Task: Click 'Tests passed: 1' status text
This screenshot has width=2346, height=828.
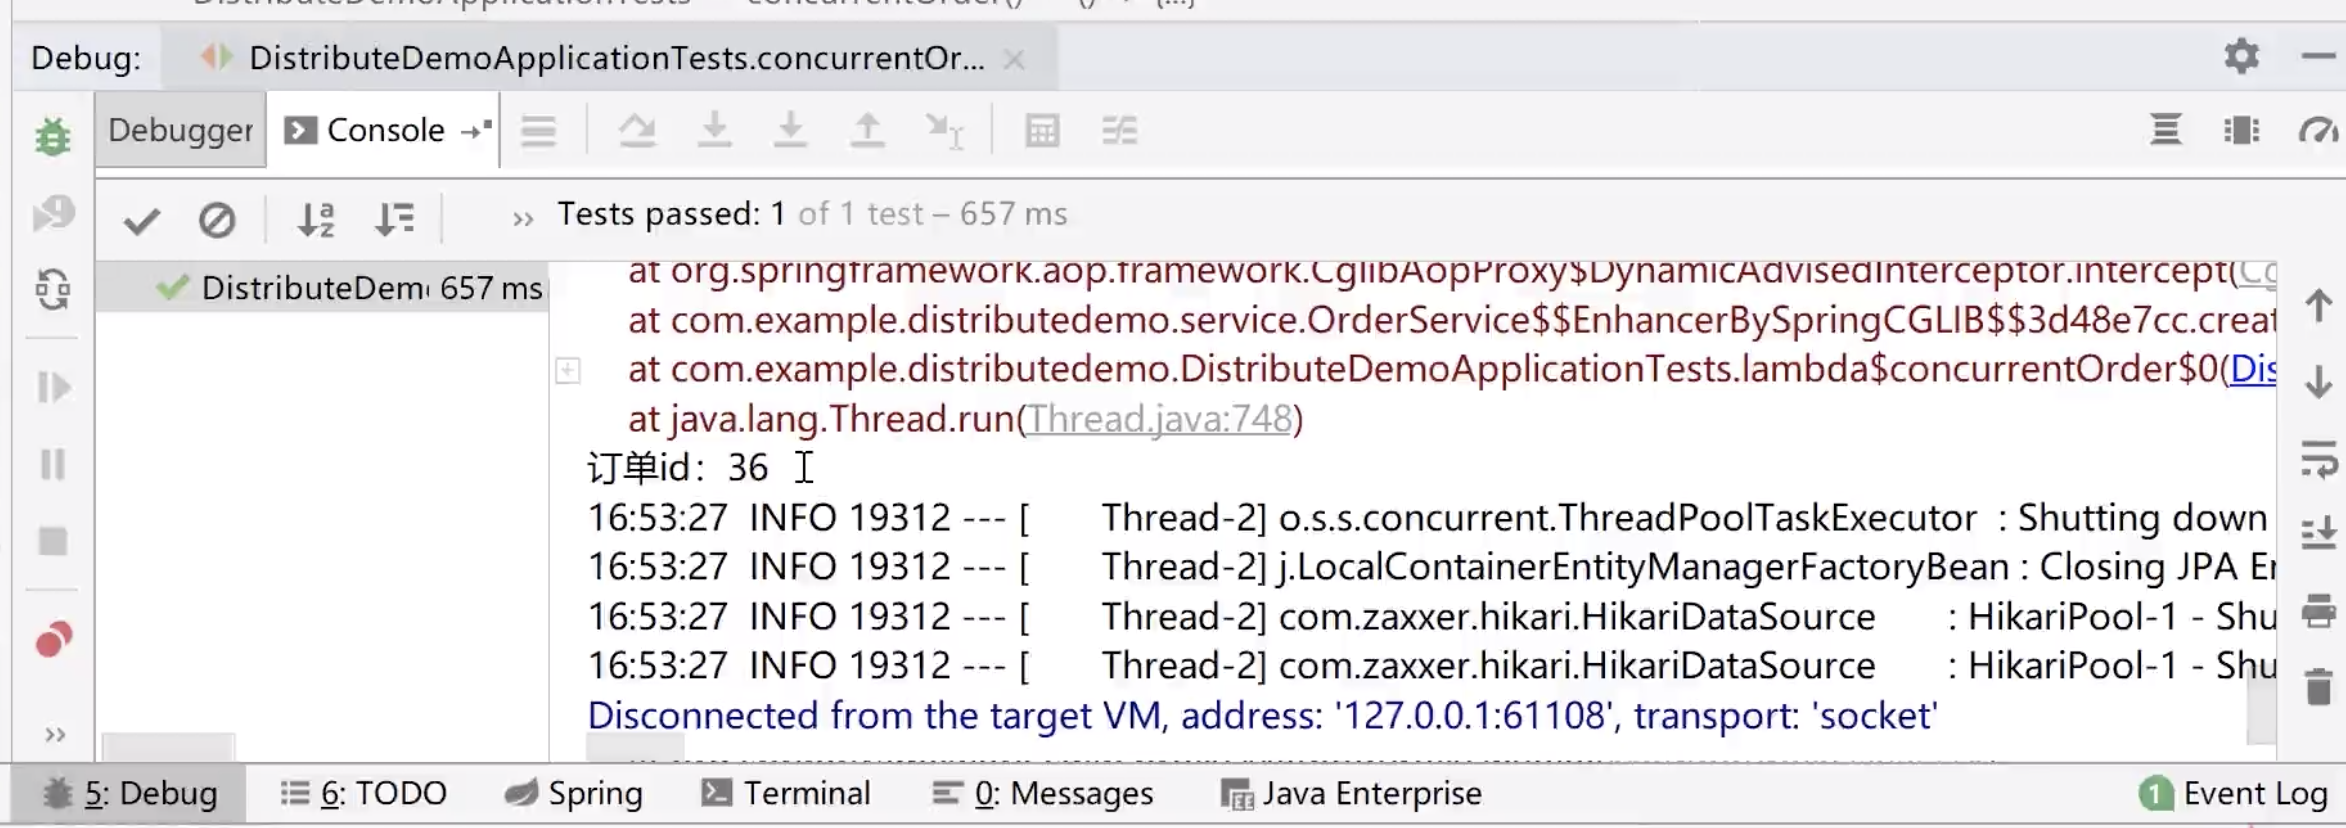Action: 671,214
